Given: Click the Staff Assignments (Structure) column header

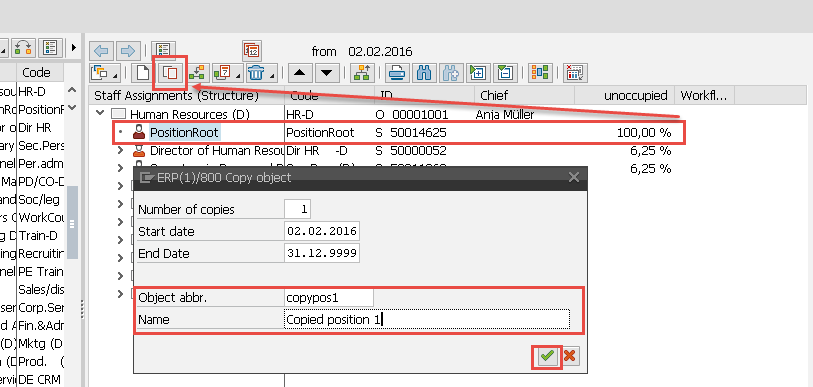Looking at the screenshot, I should [x=187, y=95].
